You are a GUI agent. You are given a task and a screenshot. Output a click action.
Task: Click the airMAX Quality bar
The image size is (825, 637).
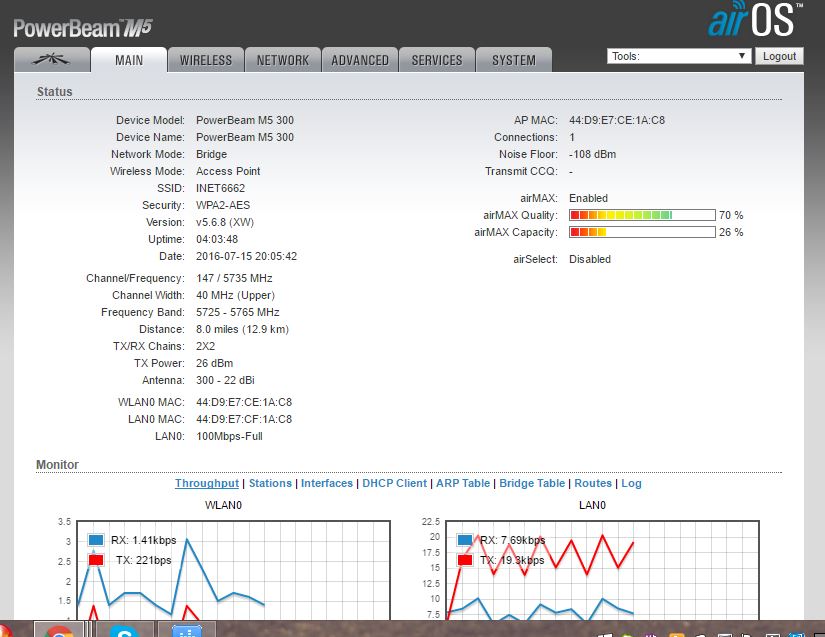[x=642, y=215]
